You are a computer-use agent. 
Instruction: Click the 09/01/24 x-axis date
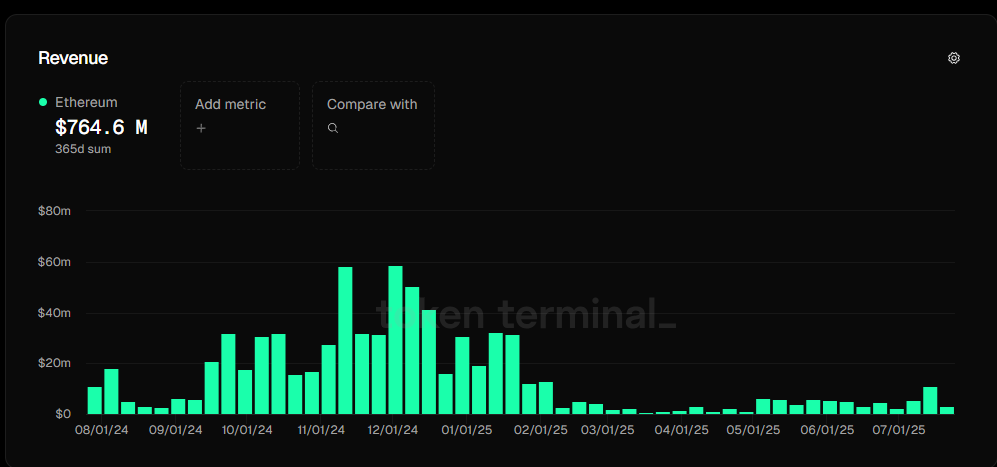pos(176,430)
